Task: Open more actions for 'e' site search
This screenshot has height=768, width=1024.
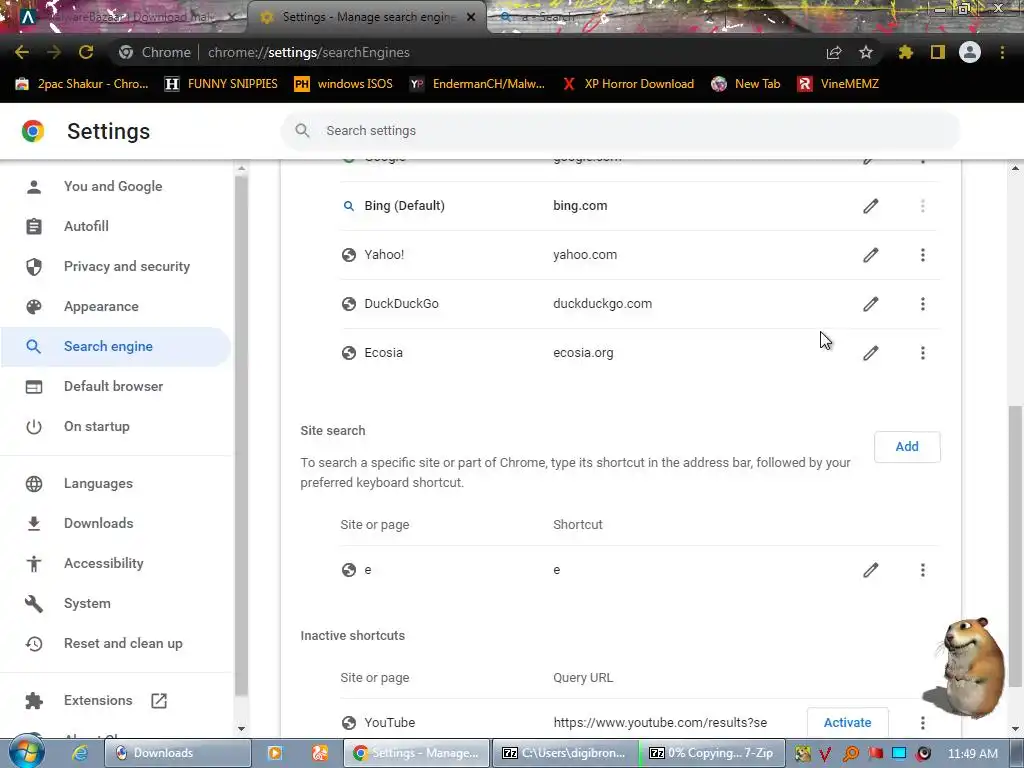Action: point(923,570)
